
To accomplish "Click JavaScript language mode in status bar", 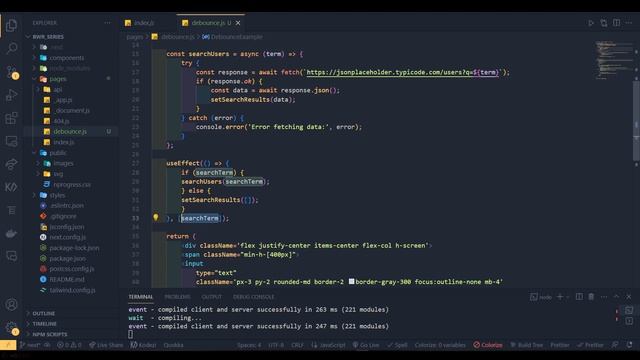I will pyautogui.click(x=329, y=345).
